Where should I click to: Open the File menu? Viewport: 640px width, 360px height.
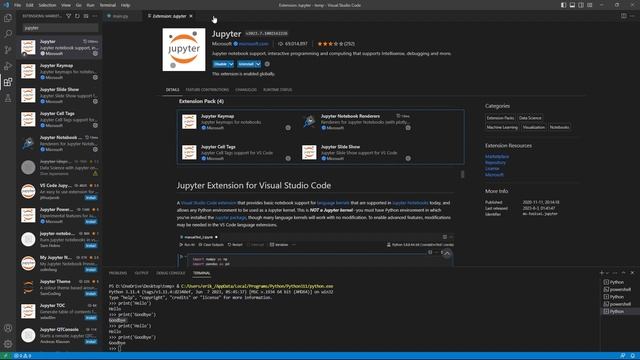pyautogui.click(x=18, y=5)
